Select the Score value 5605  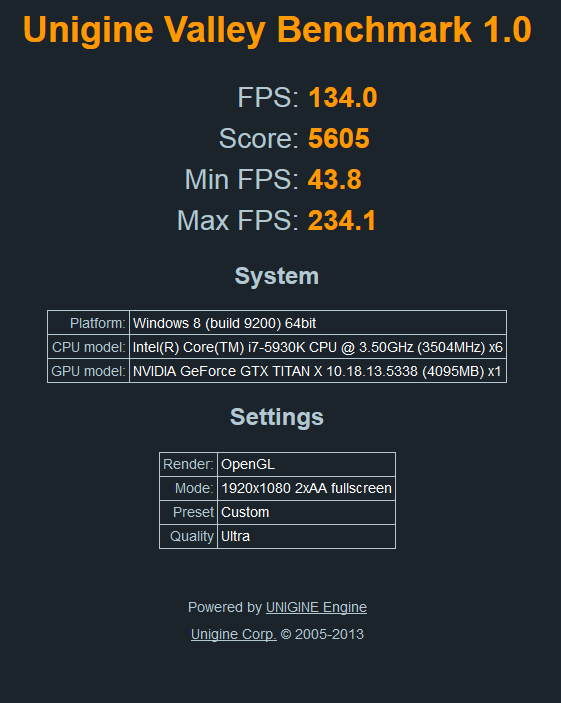pyautogui.click(x=339, y=138)
